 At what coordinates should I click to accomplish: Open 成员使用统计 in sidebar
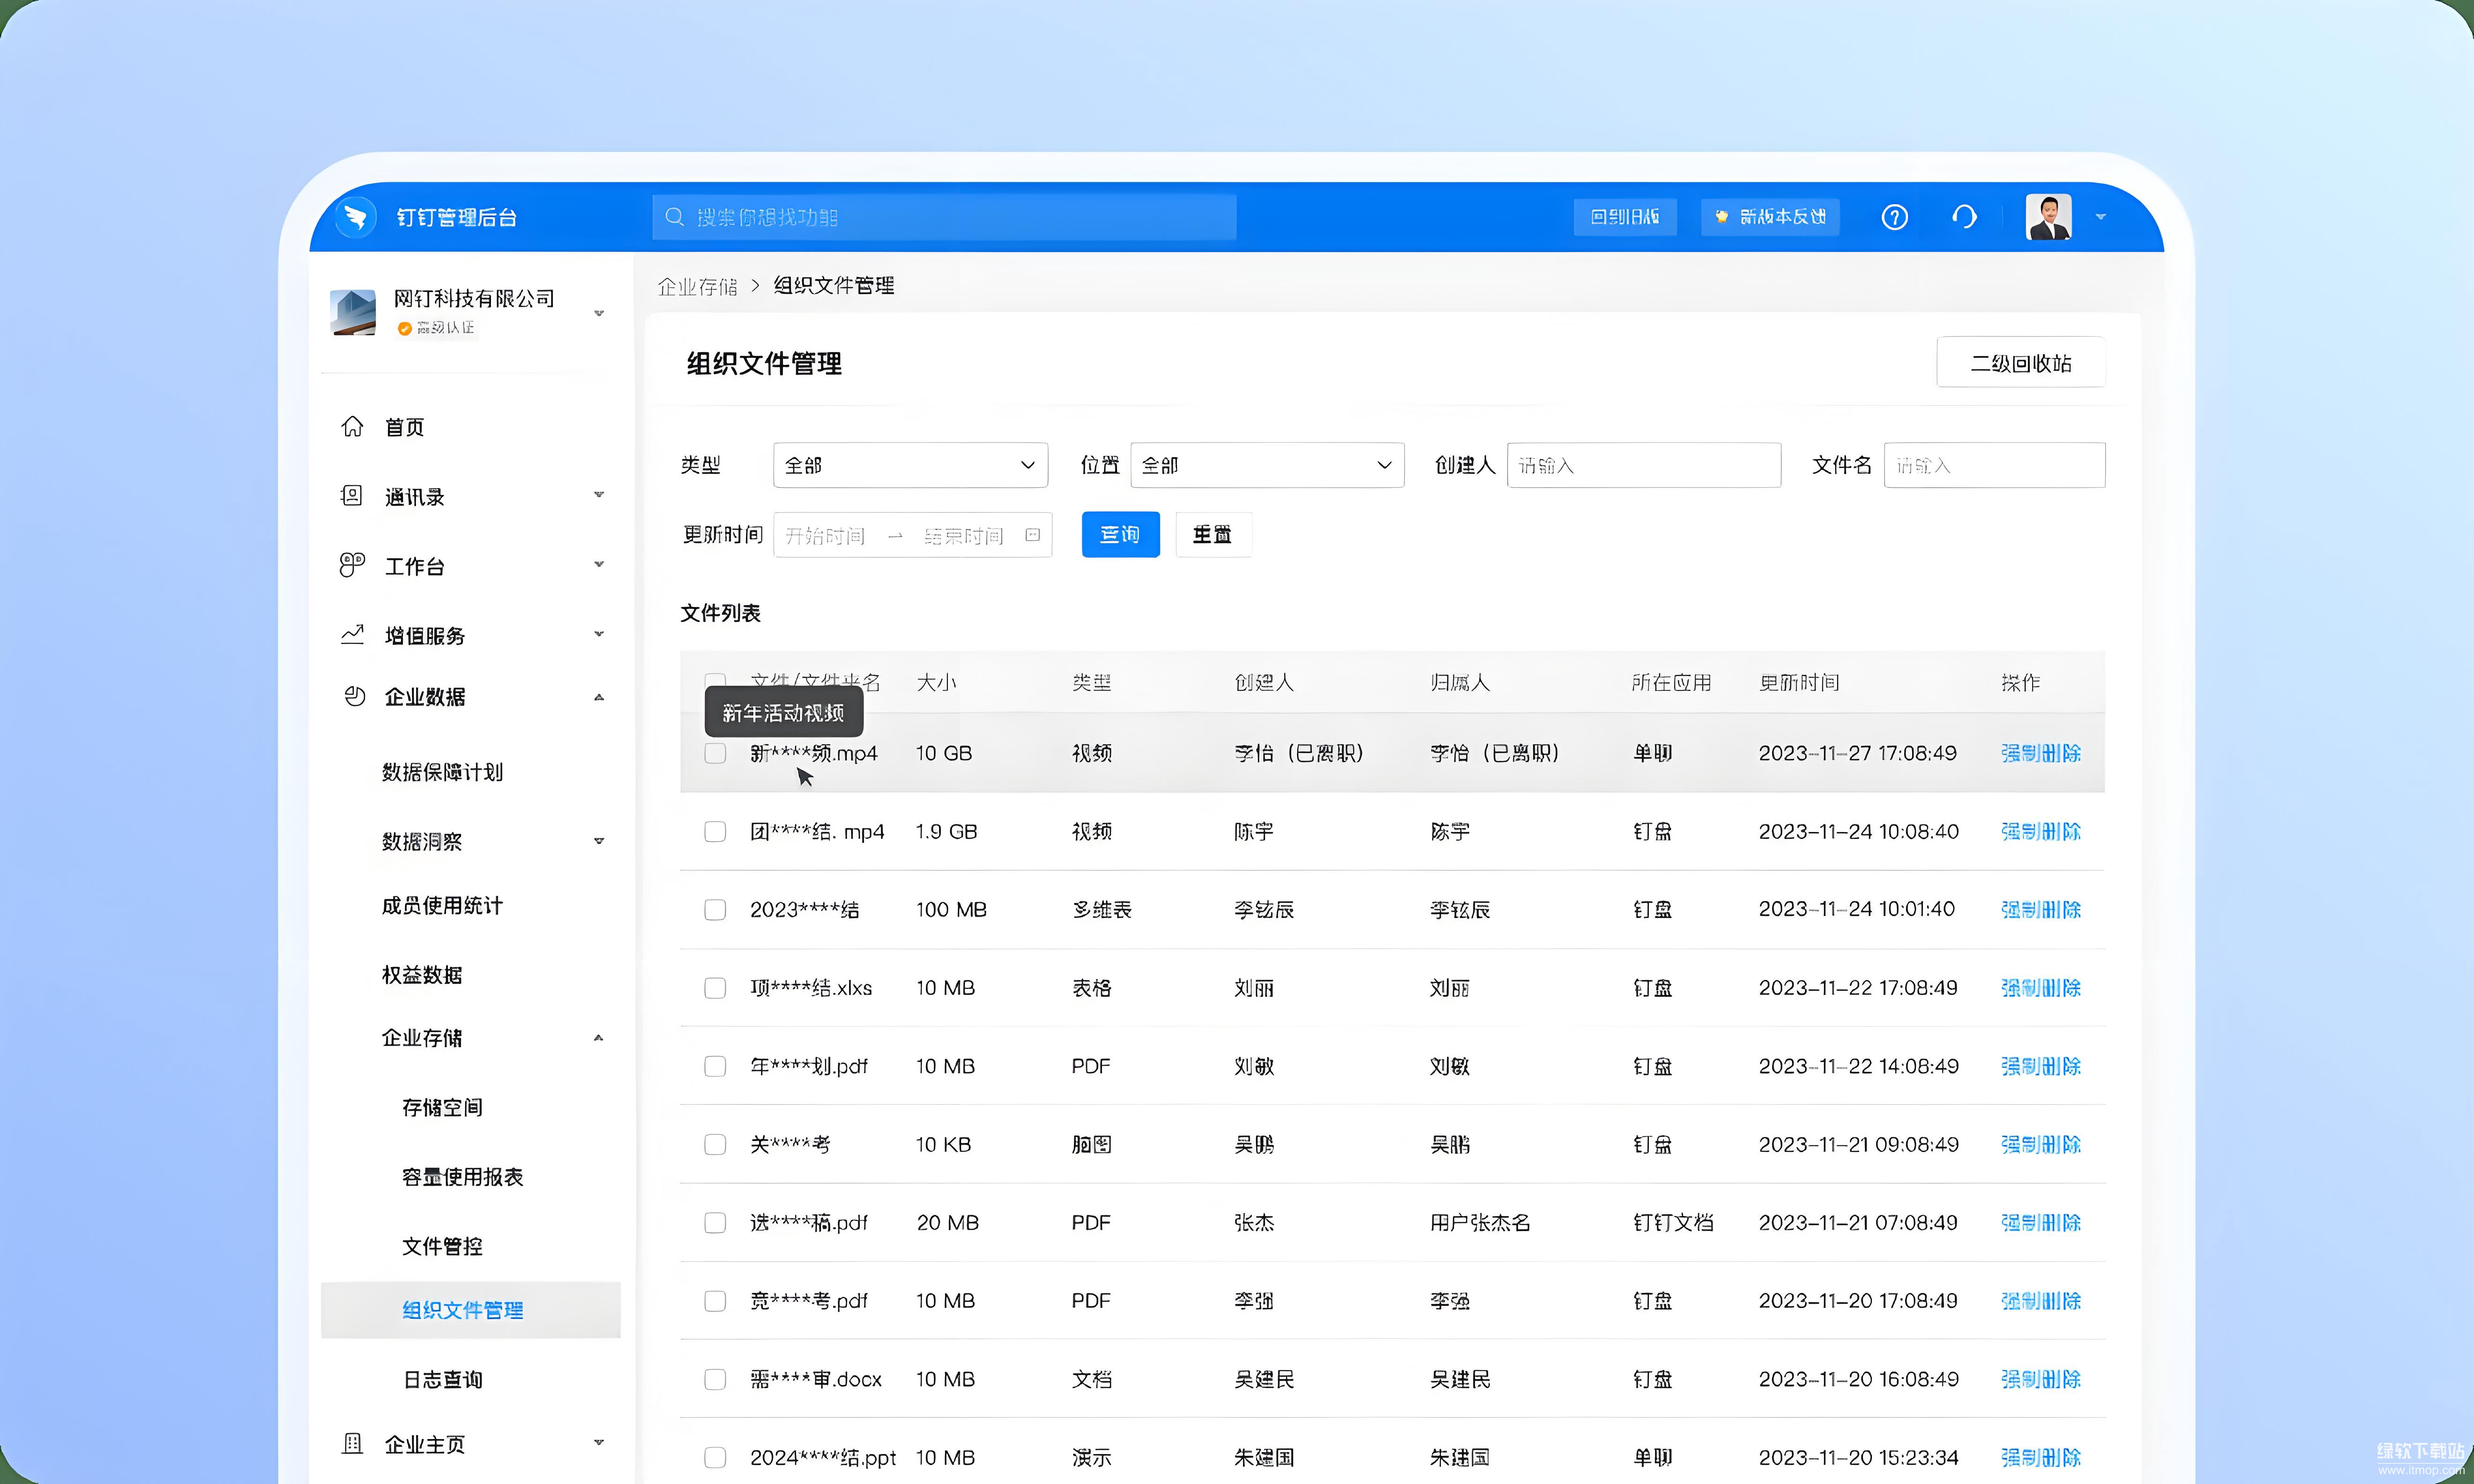click(442, 906)
